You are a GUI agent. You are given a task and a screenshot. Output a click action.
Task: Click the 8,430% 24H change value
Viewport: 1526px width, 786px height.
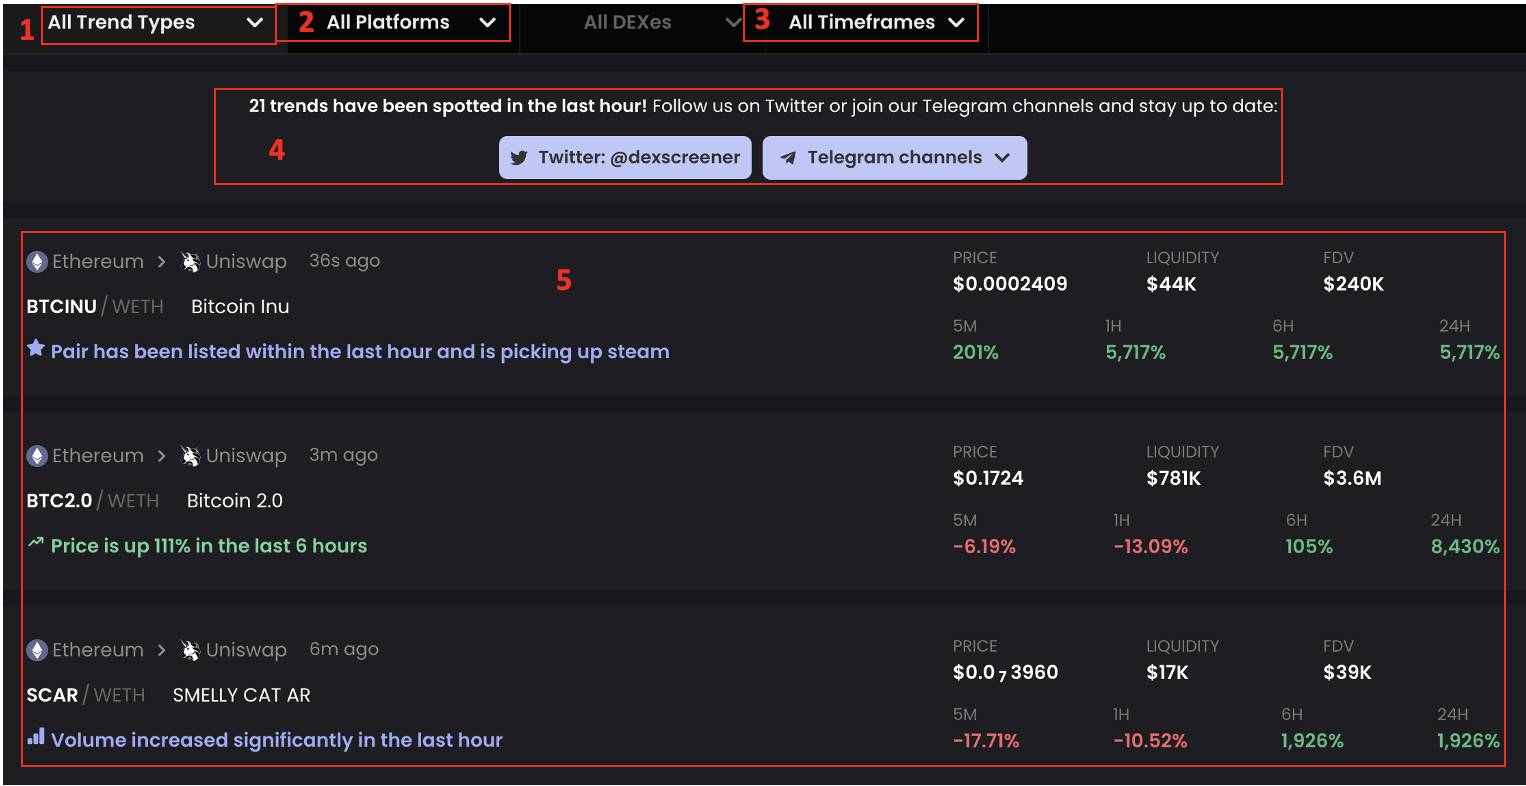[x=1465, y=546]
